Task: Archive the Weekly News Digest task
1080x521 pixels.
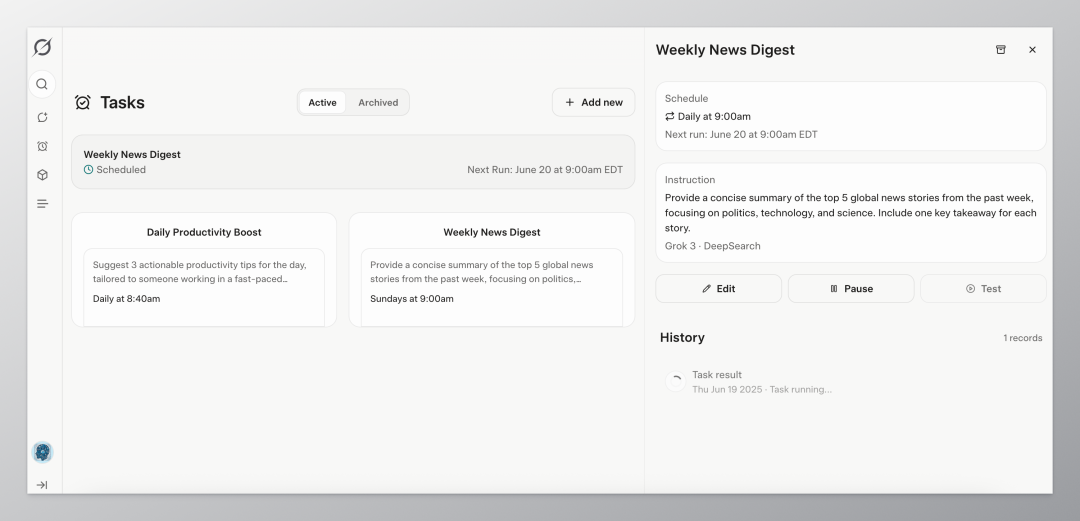Action: [x=1001, y=50]
